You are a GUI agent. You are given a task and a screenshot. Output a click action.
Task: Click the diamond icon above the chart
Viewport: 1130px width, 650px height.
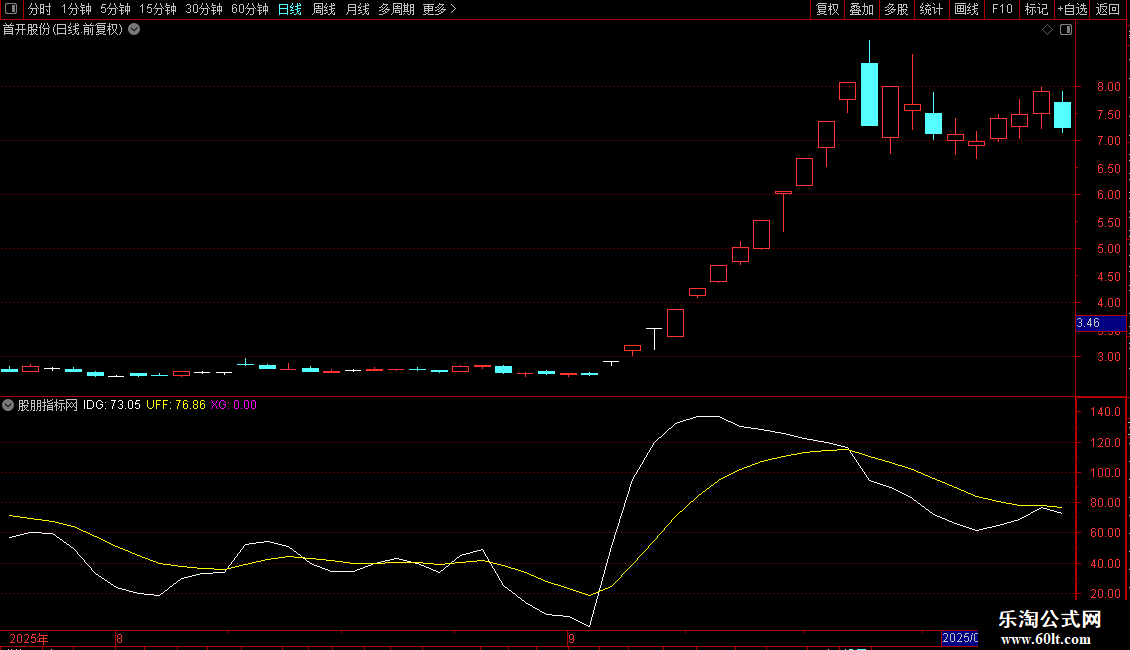coord(1047,30)
